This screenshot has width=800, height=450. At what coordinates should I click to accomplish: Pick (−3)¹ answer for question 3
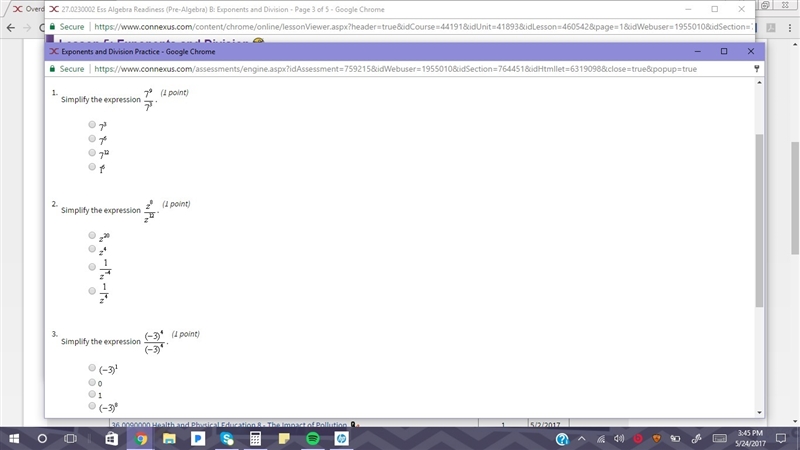coord(92,367)
